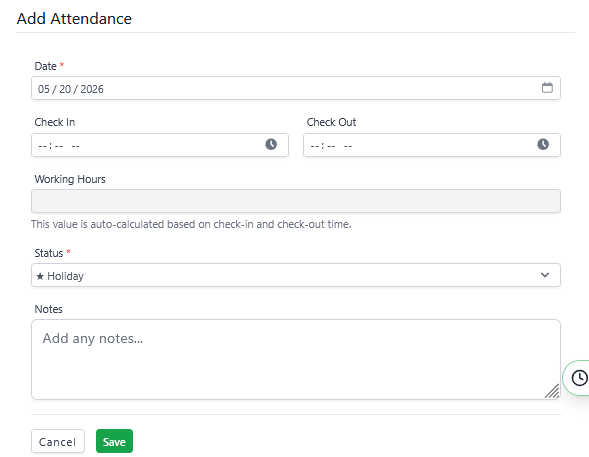Click the Notes label
This screenshot has width=589, height=457.
(x=48, y=309)
